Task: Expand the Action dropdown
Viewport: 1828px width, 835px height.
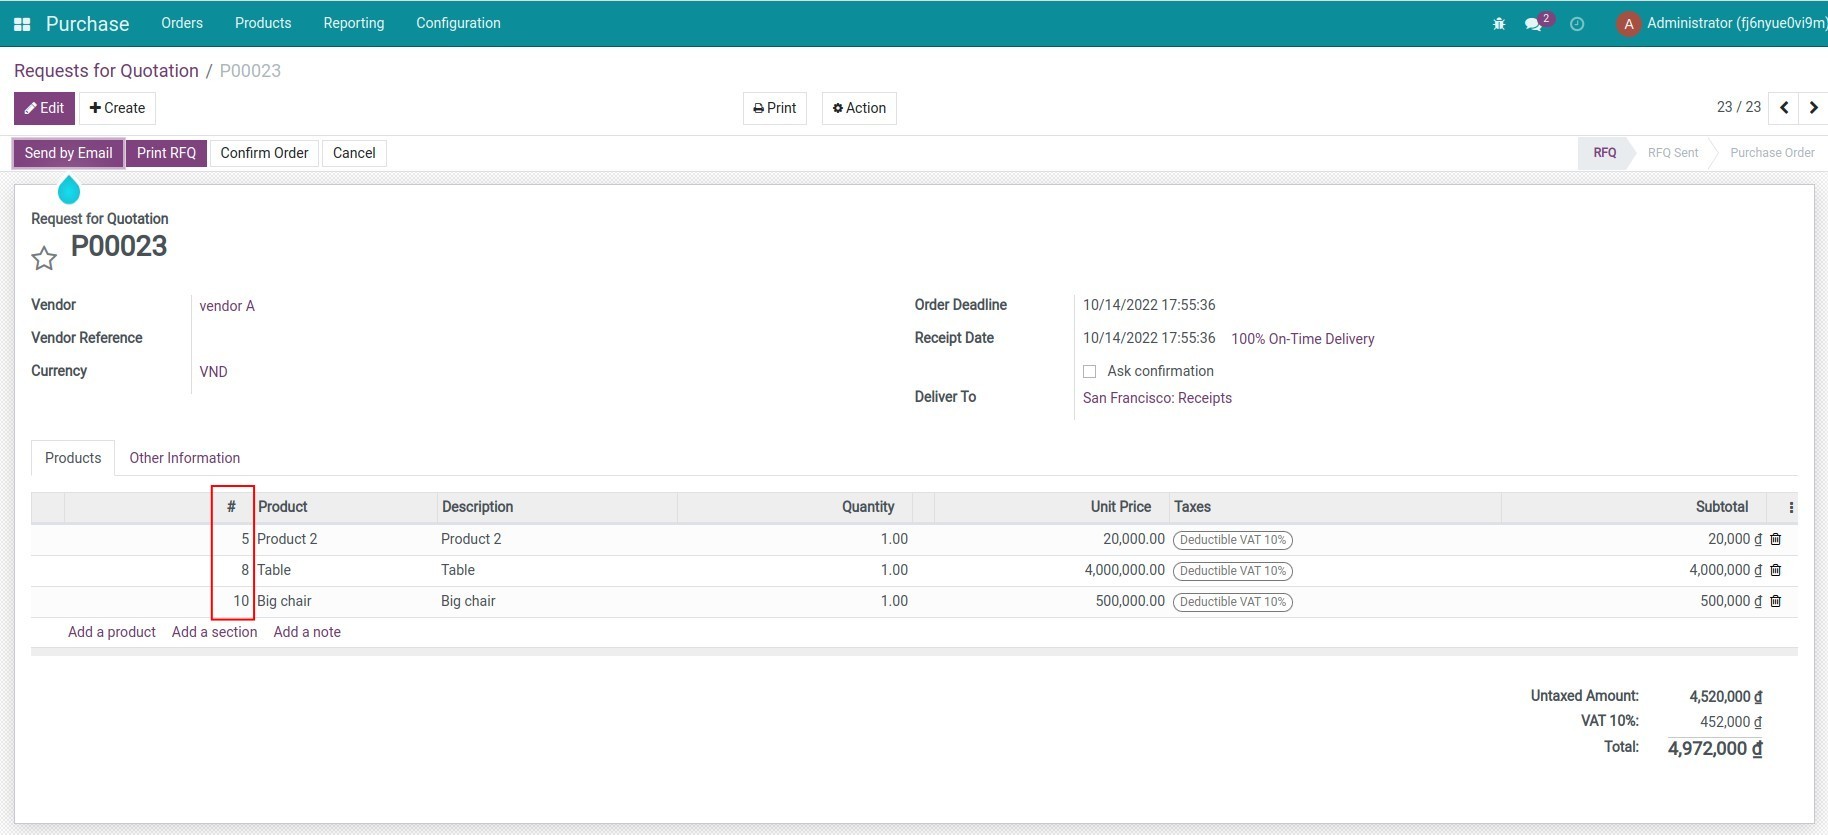Action: pyautogui.click(x=859, y=108)
